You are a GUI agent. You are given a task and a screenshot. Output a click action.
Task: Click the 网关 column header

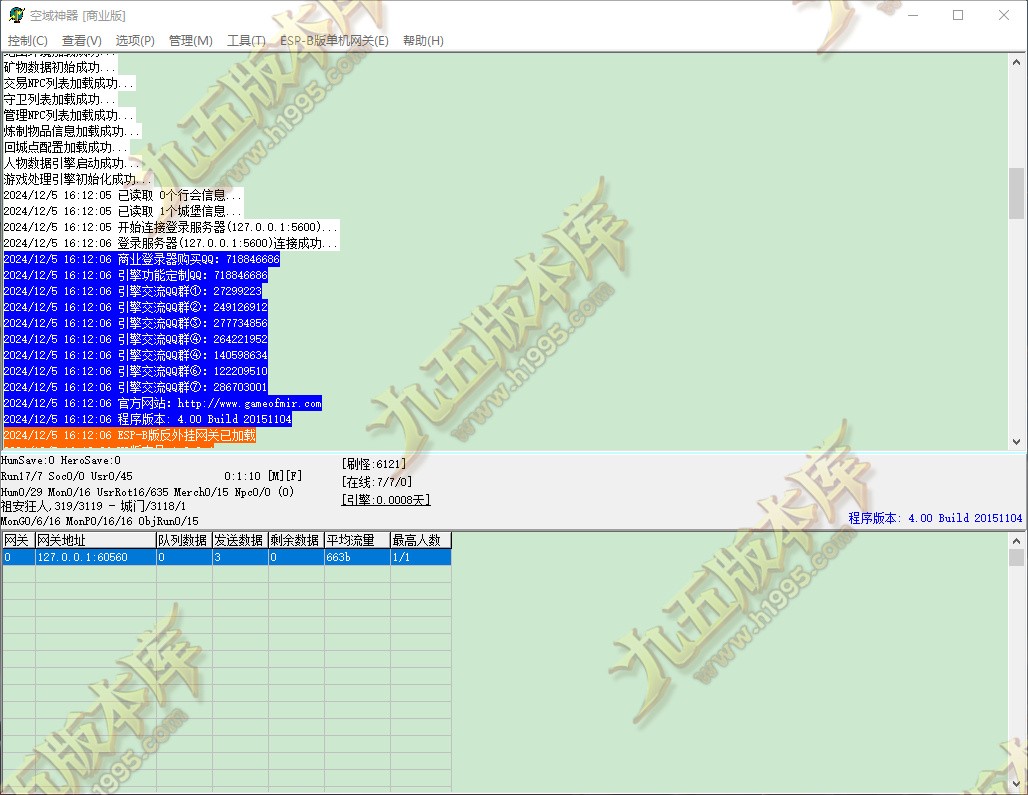coord(18,540)
